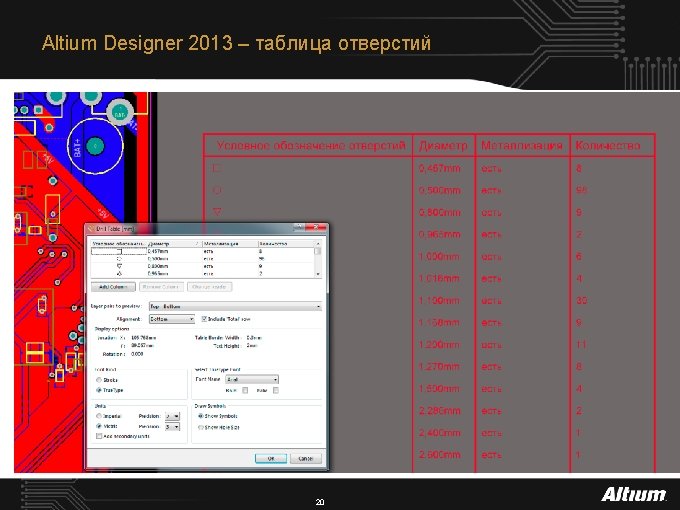Click the circle drill symbol in 0.500mm row
This screenshot has height=510, width=680.
tap(217, 190)
